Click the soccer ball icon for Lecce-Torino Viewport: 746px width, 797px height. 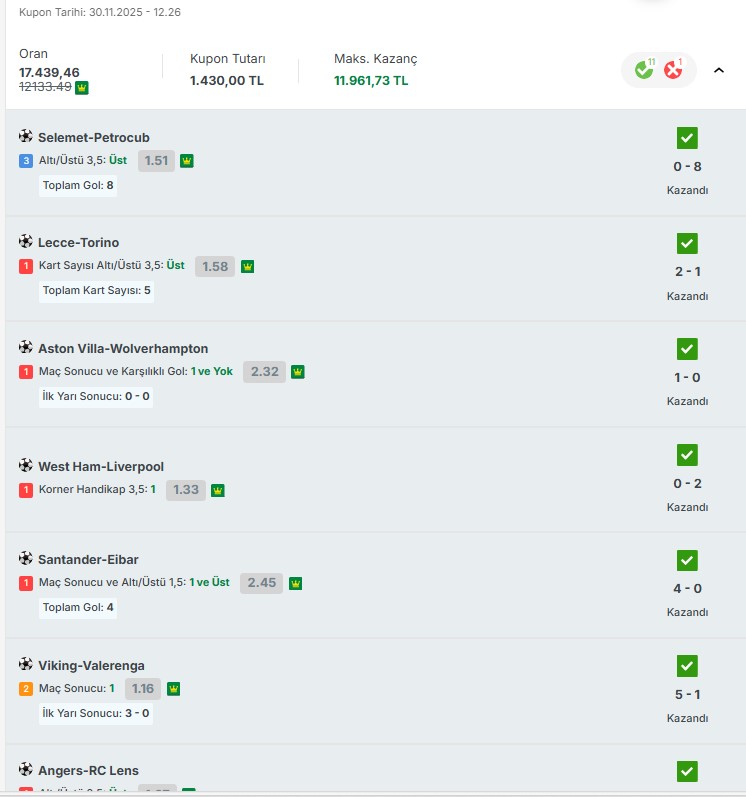pos(26,242)
